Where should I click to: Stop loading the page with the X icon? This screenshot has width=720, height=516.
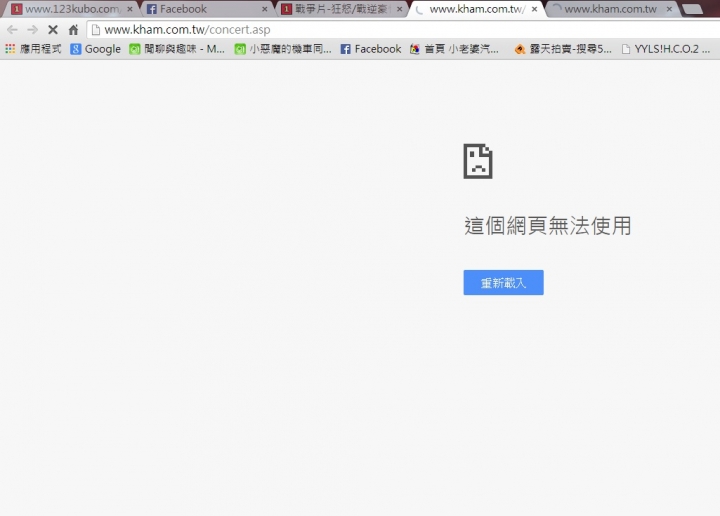pos(53,30)
